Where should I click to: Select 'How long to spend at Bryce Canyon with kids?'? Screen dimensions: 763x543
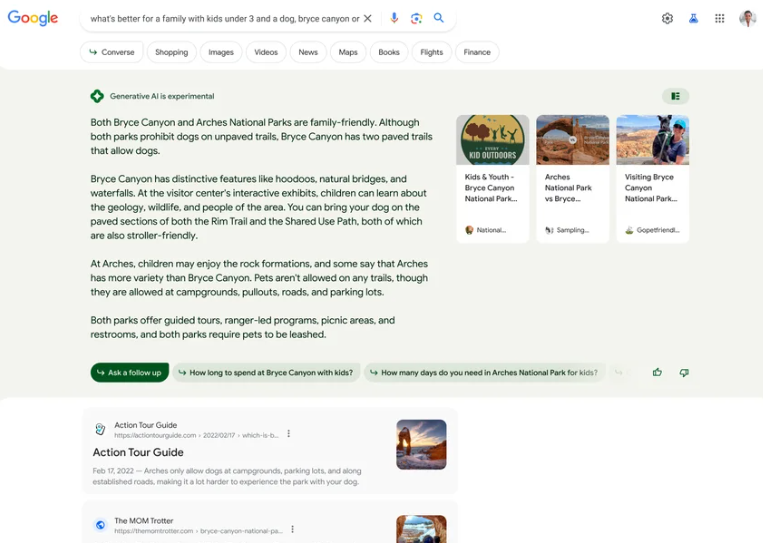(x=266, y=372)
